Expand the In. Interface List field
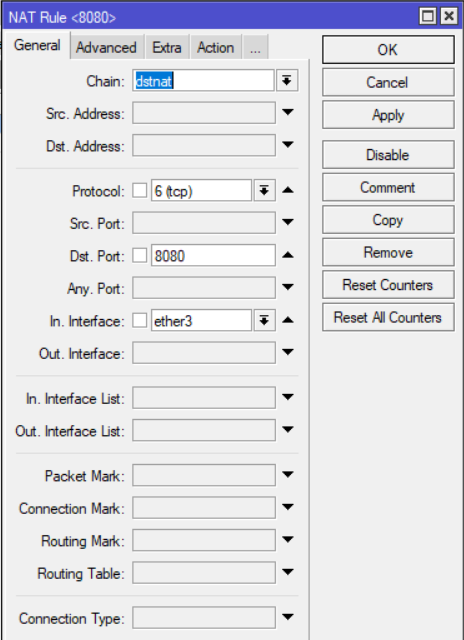The image size is (464, 640). click(x=288, y=397)
